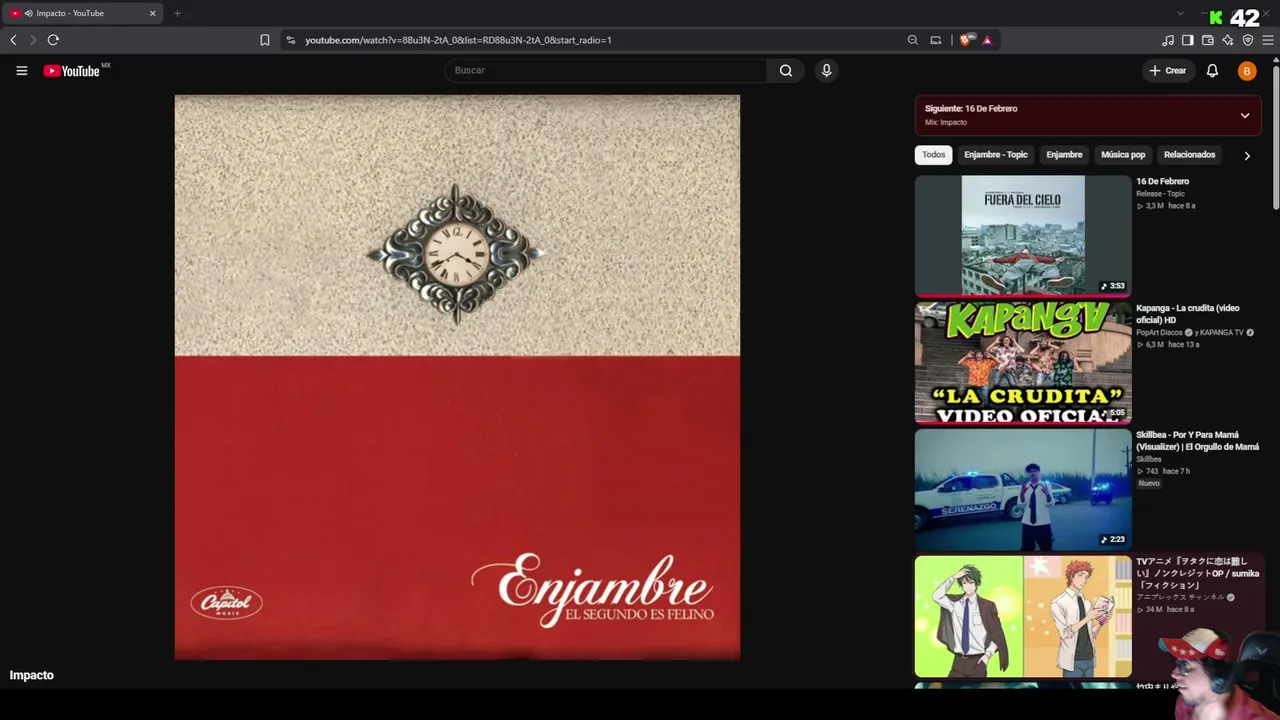The width and height of the screenshot is (1280, 720).
Task: Go to YouTube home via logo
Action: pyautogui.click(x=72, y=71)
